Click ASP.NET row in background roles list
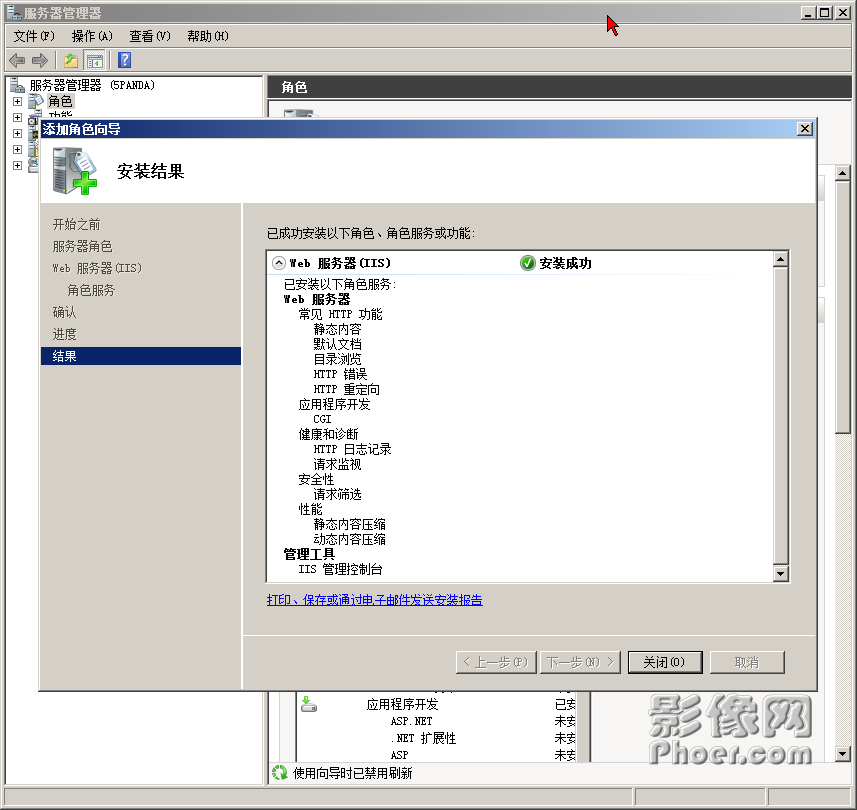The image size is (857, 810). click(x=412, y=721)
